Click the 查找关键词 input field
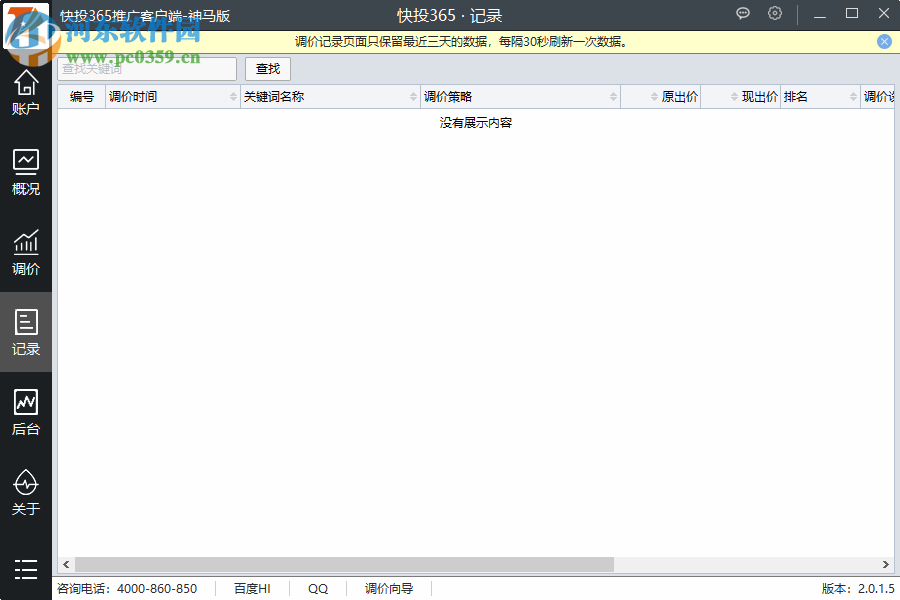 [145, 69]
